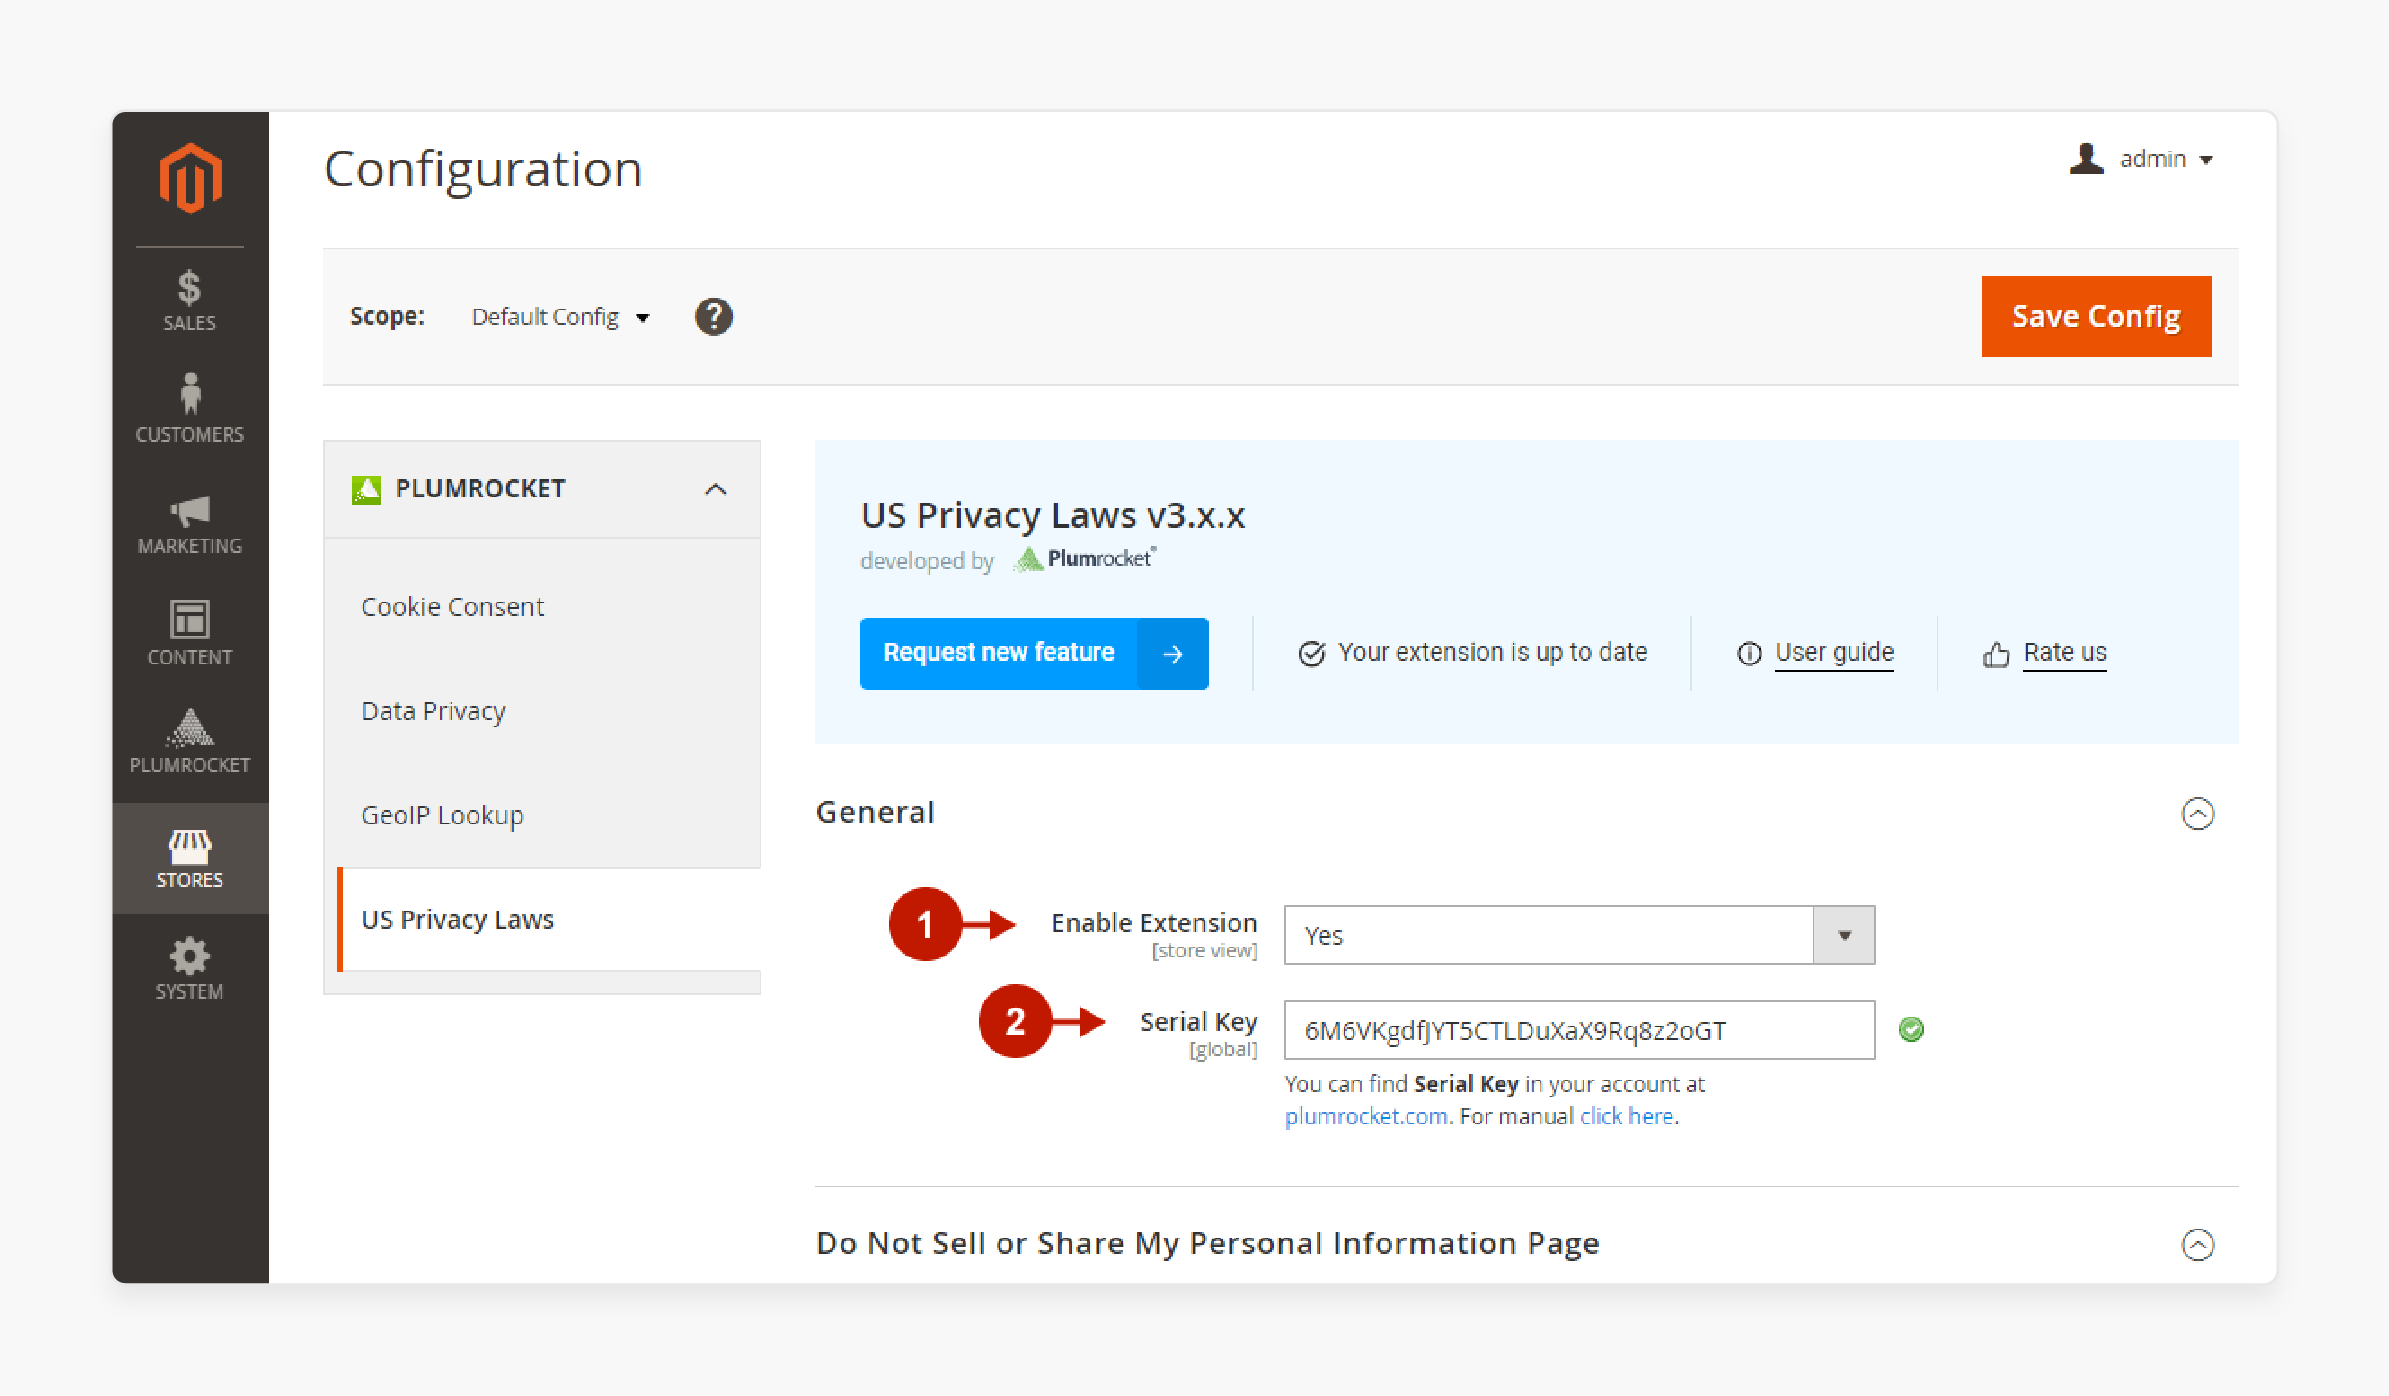The image size is (2389, 1396).
Task: Click the Serial Key label
Action: 1199,1022
